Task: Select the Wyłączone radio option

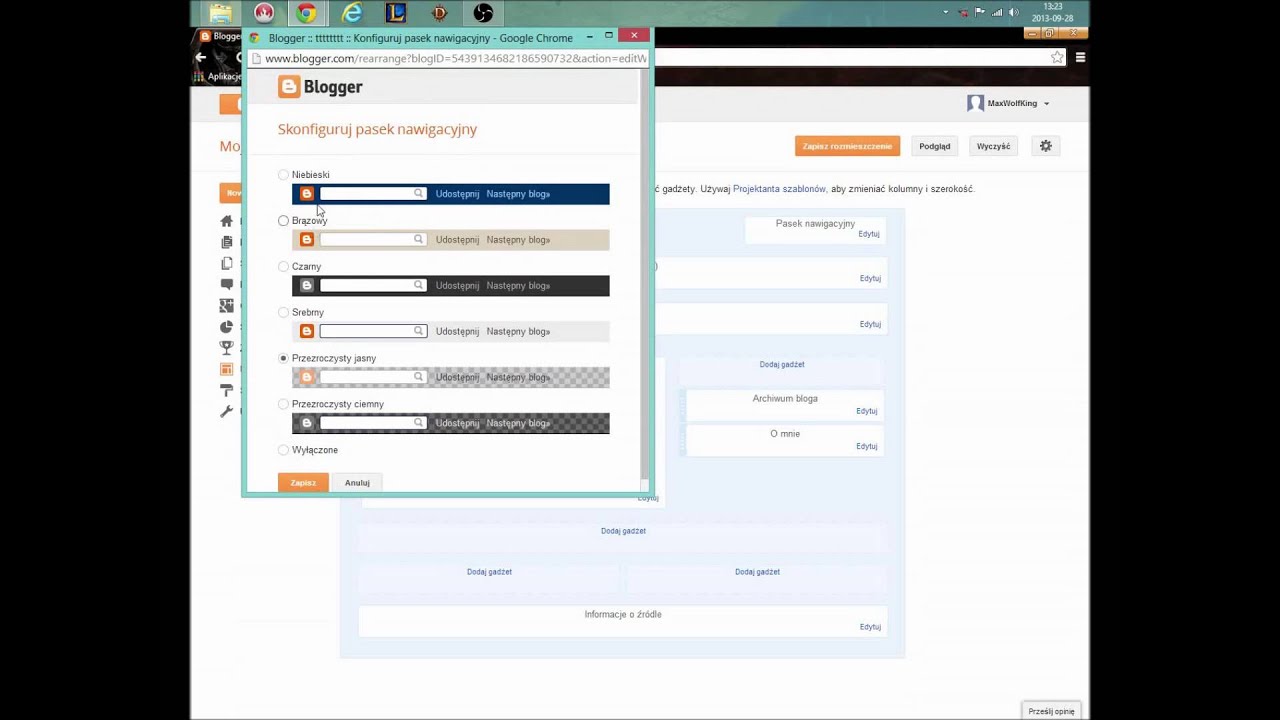Action: 283,450
